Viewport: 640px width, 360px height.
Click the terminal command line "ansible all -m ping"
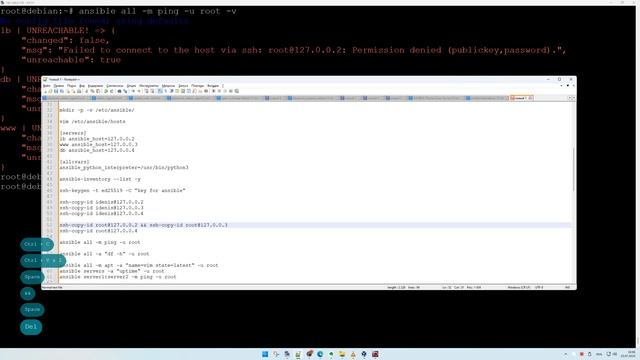(158, 11)
